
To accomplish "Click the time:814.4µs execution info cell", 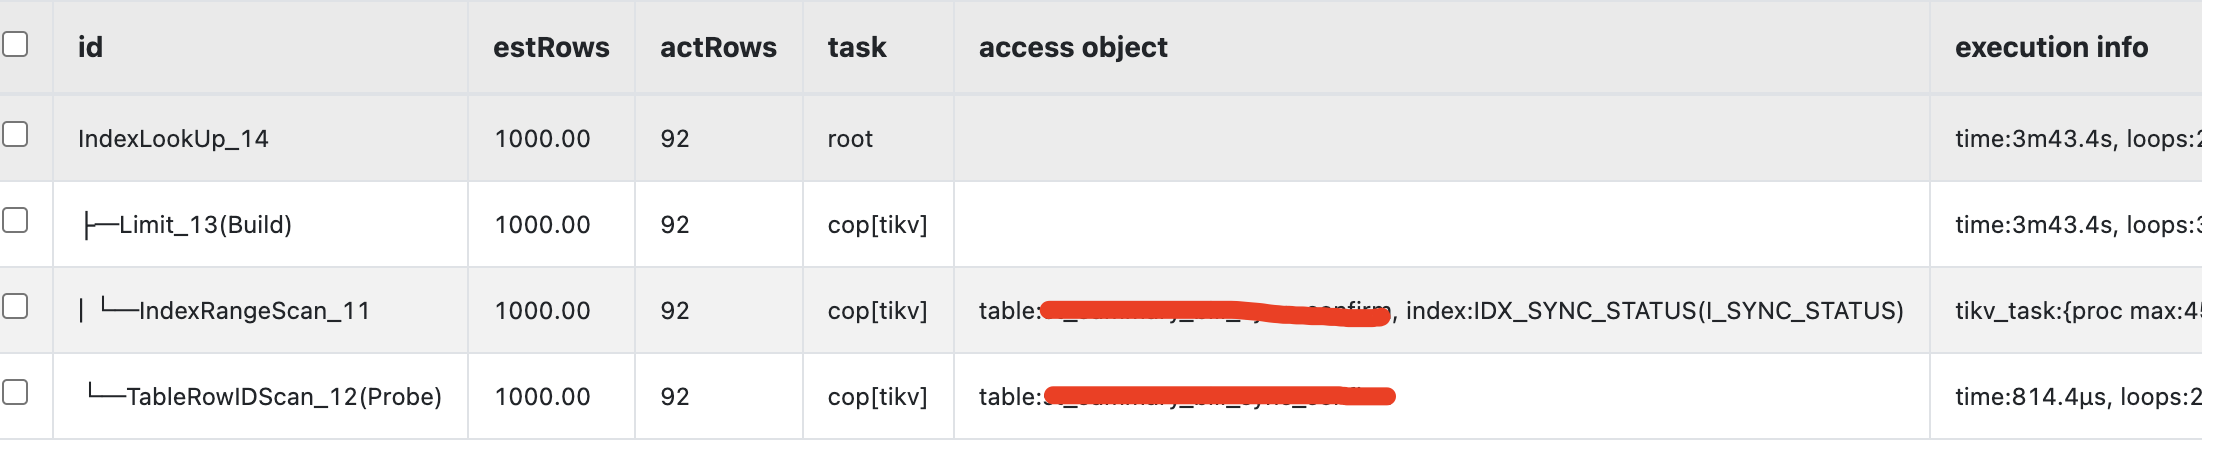I will (x=2077, y=397).
